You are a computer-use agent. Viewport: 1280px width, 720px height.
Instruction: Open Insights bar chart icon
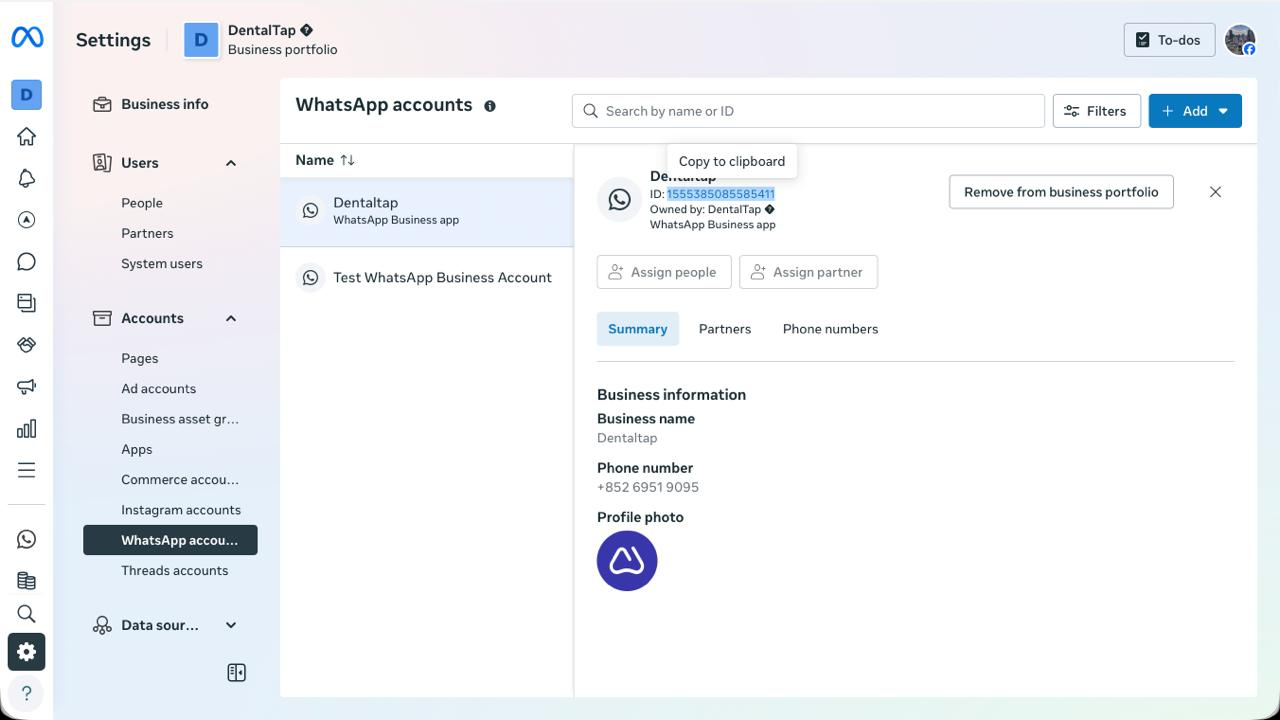tap(27, 429)
